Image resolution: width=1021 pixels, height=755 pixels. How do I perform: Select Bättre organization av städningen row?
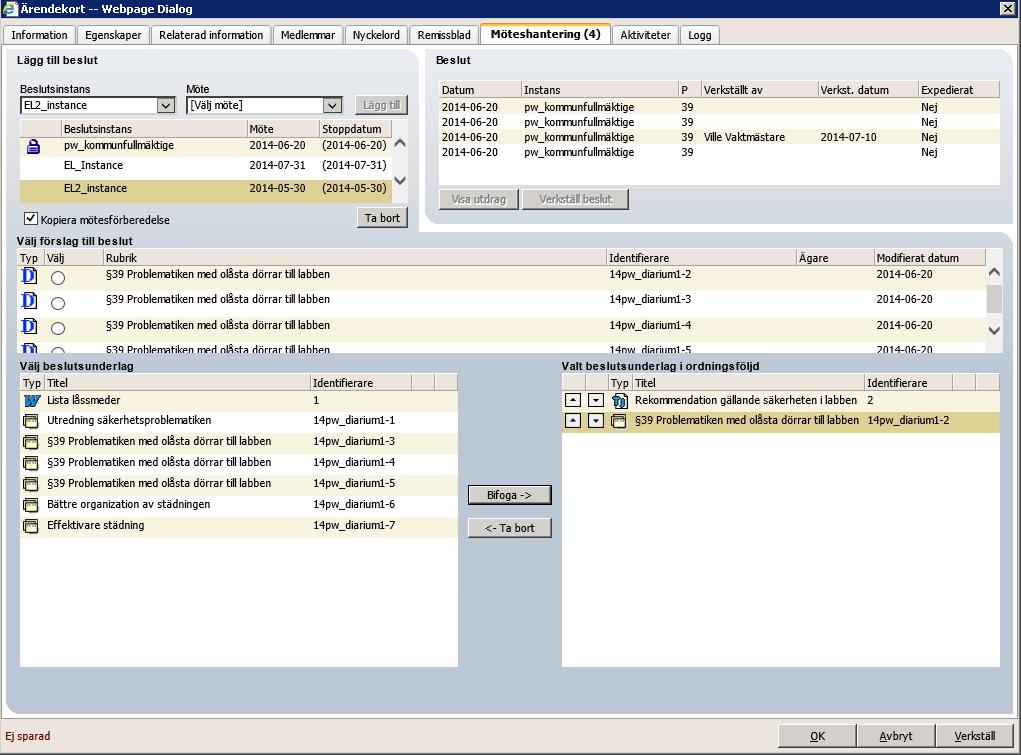point(239,505)
